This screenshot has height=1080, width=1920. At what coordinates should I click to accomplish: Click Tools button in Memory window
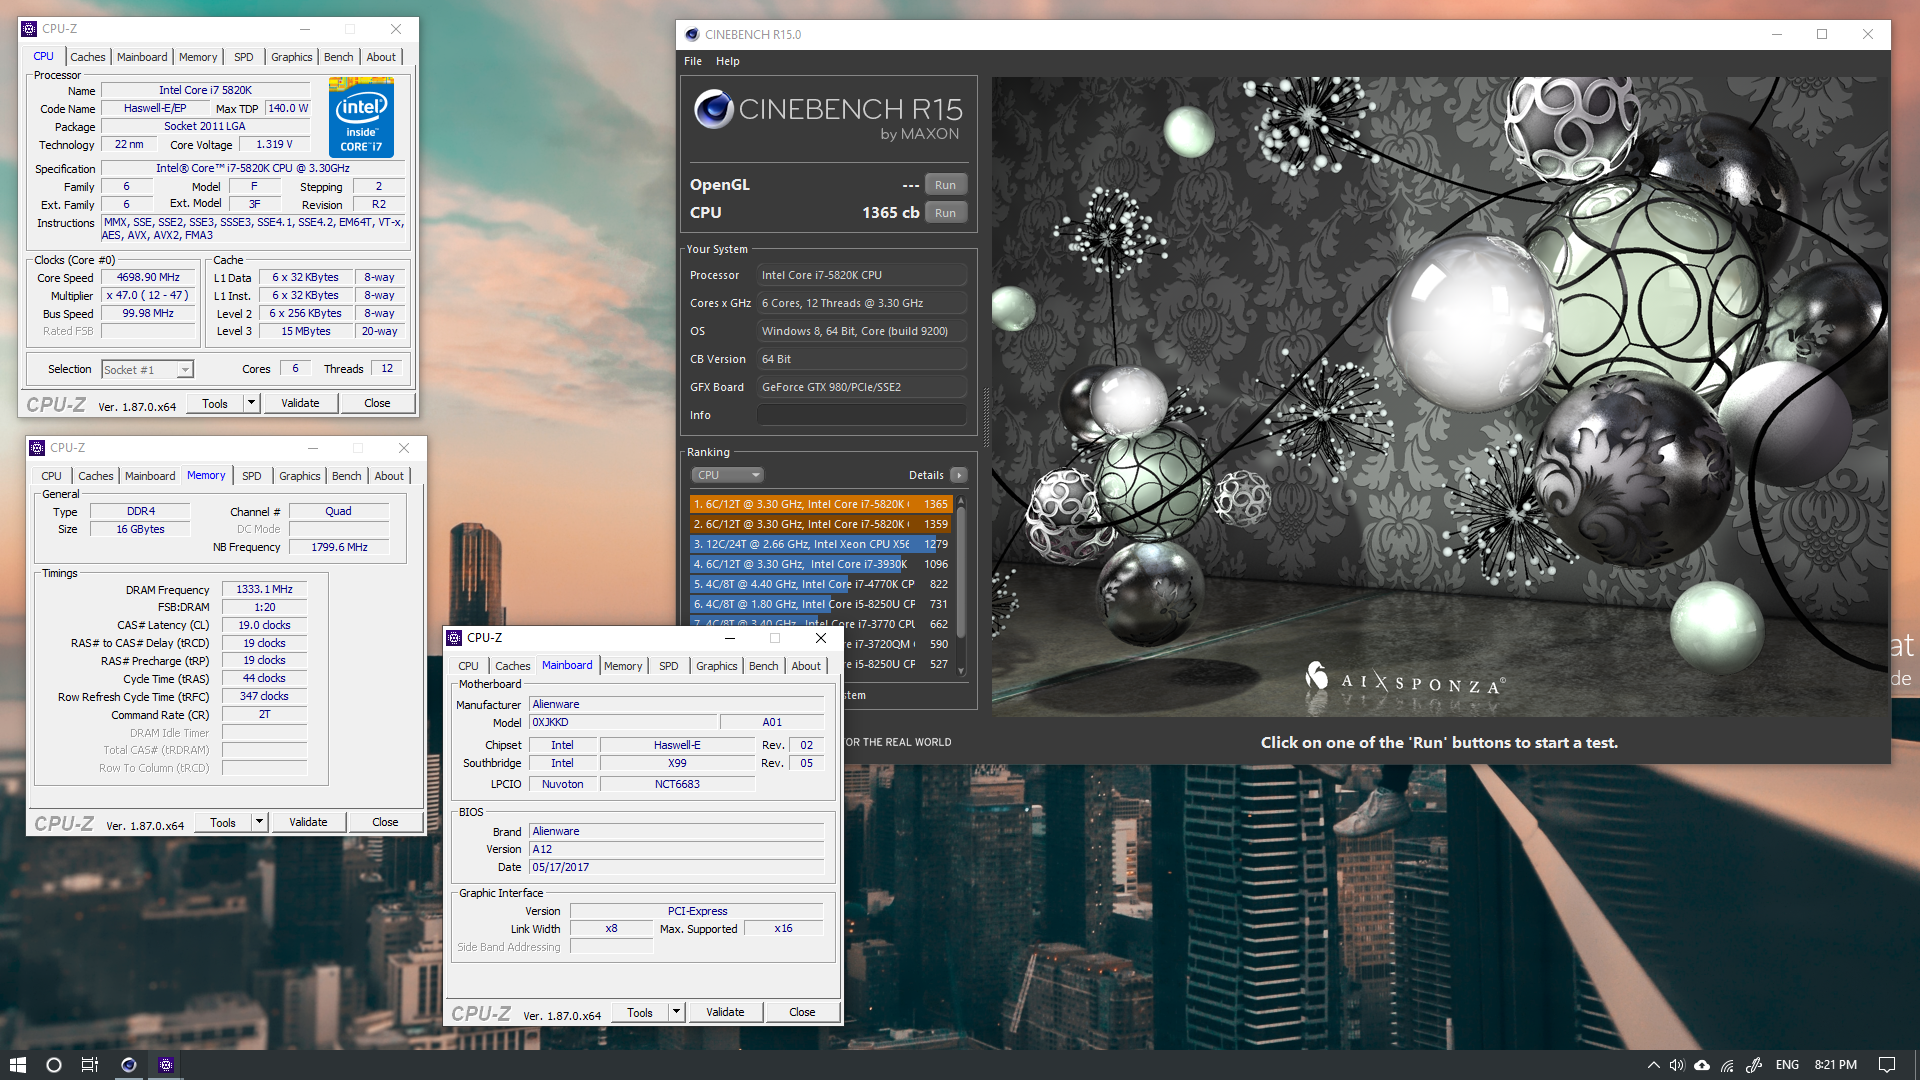point(223,822)
